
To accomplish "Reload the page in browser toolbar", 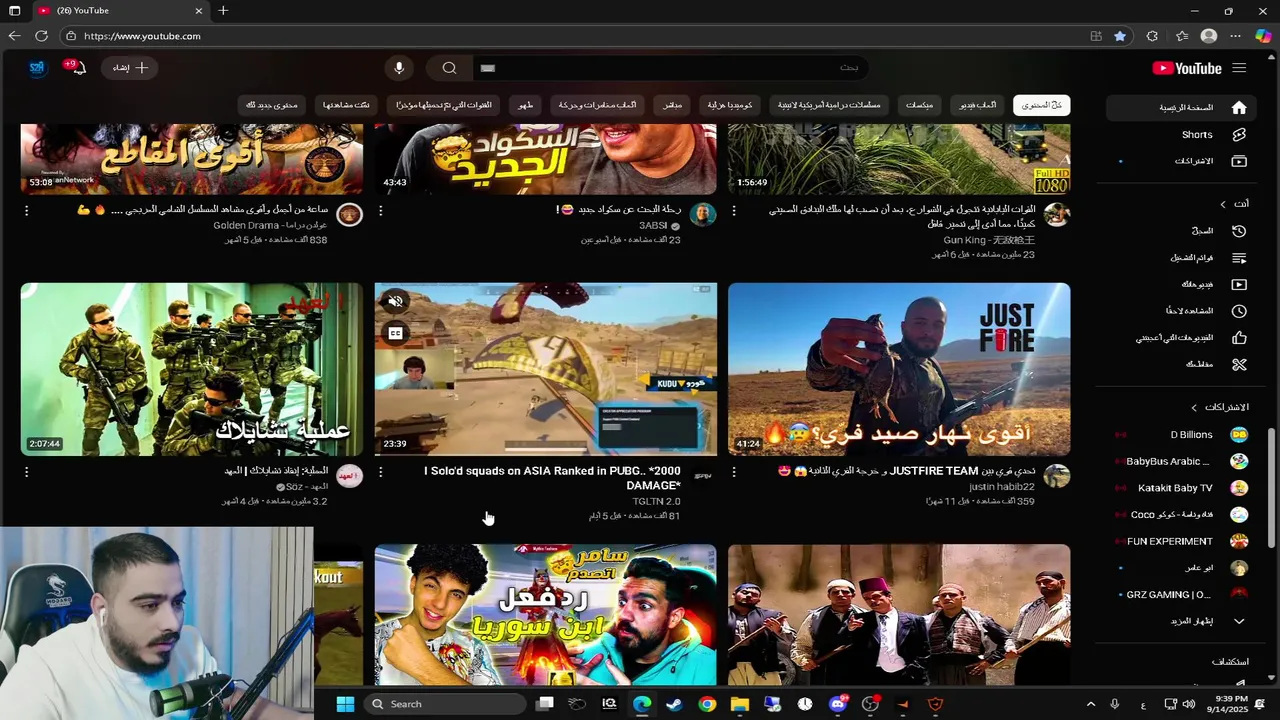I will [41, 36].
